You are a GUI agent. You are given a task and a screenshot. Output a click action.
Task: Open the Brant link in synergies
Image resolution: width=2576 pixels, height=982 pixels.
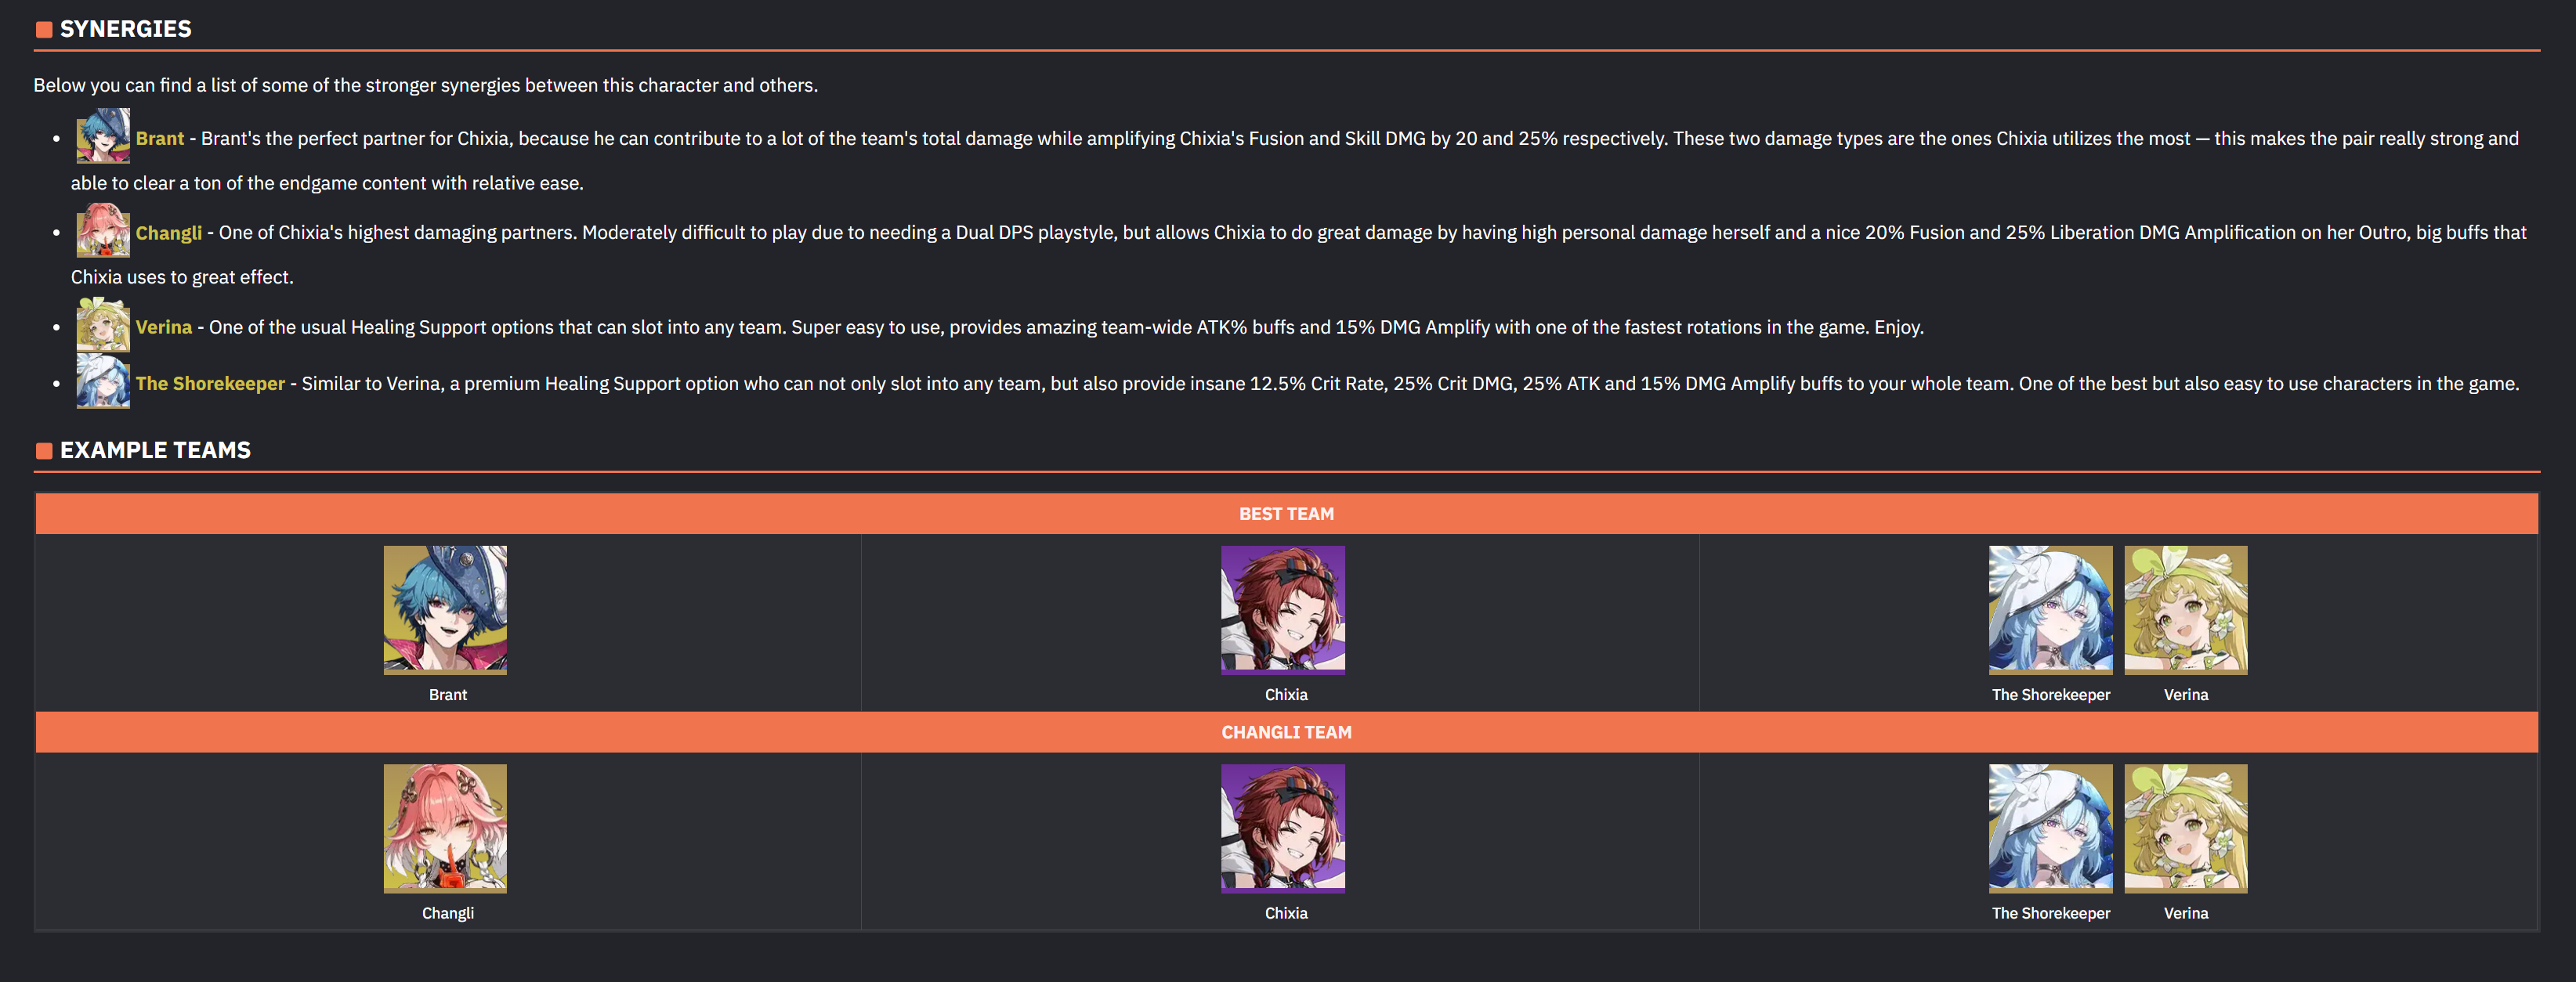point(160,138)
